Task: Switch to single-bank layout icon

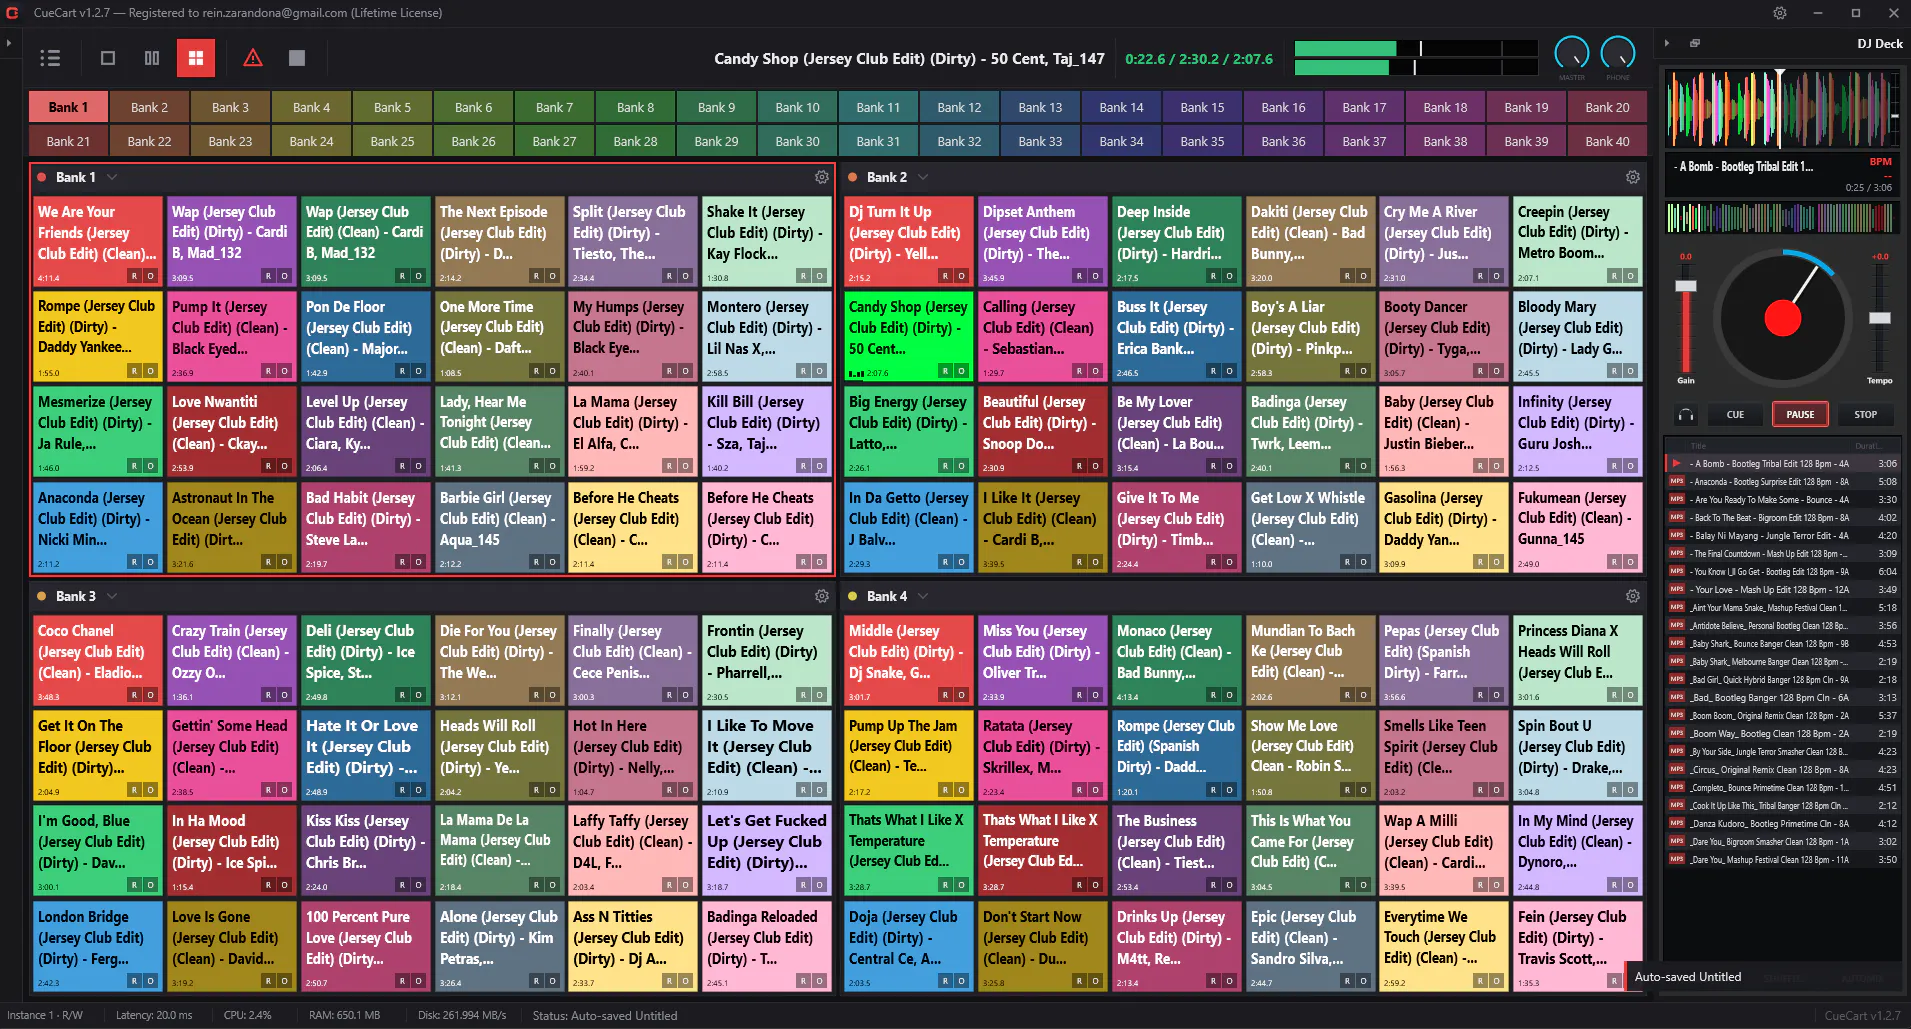Action: [x=108, y=58]
